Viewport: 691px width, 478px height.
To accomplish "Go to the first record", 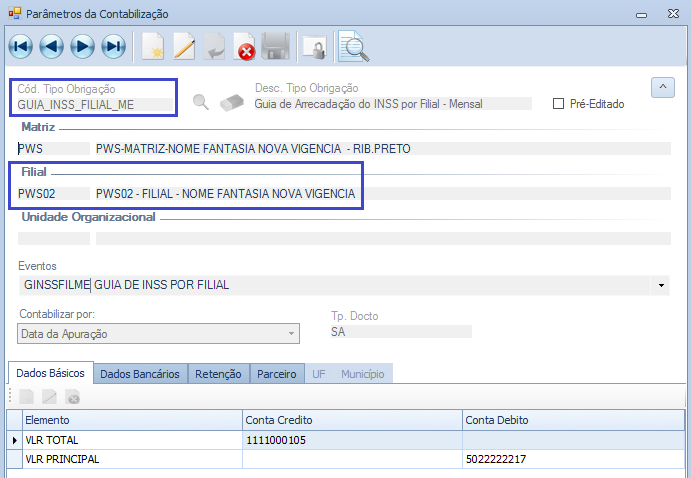I will [21, 46].
